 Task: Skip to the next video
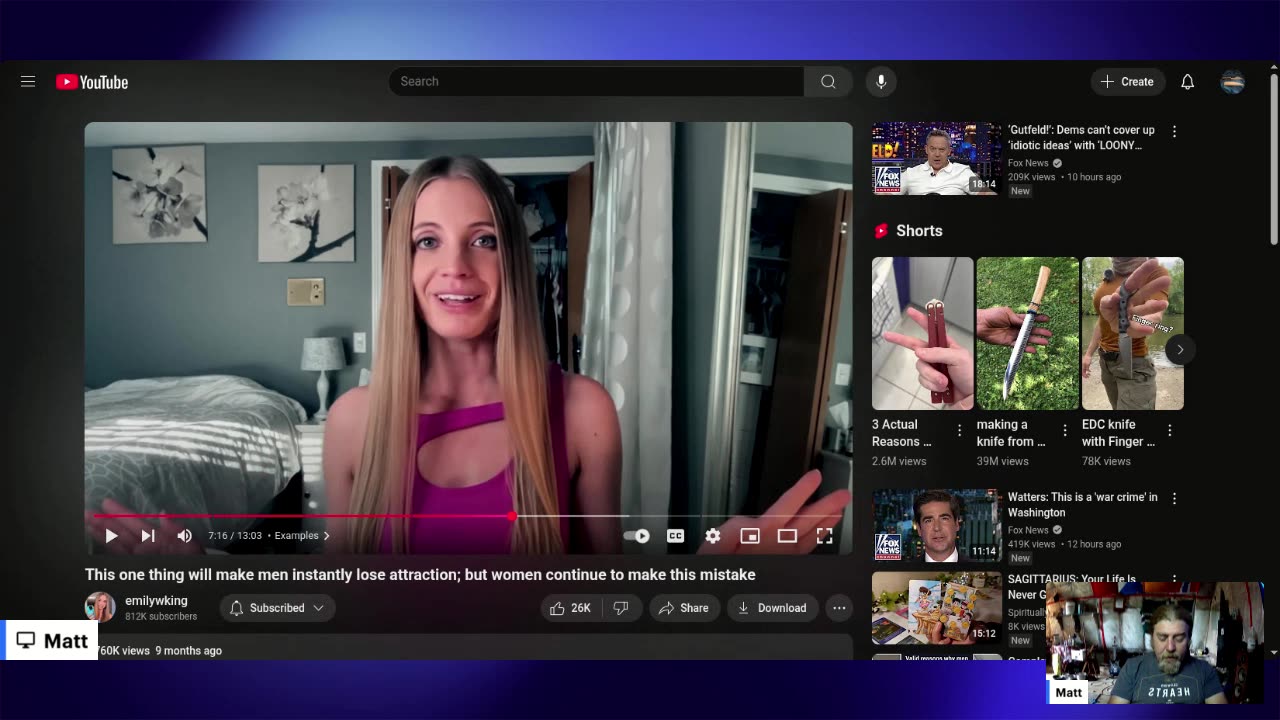coord(148,536)
